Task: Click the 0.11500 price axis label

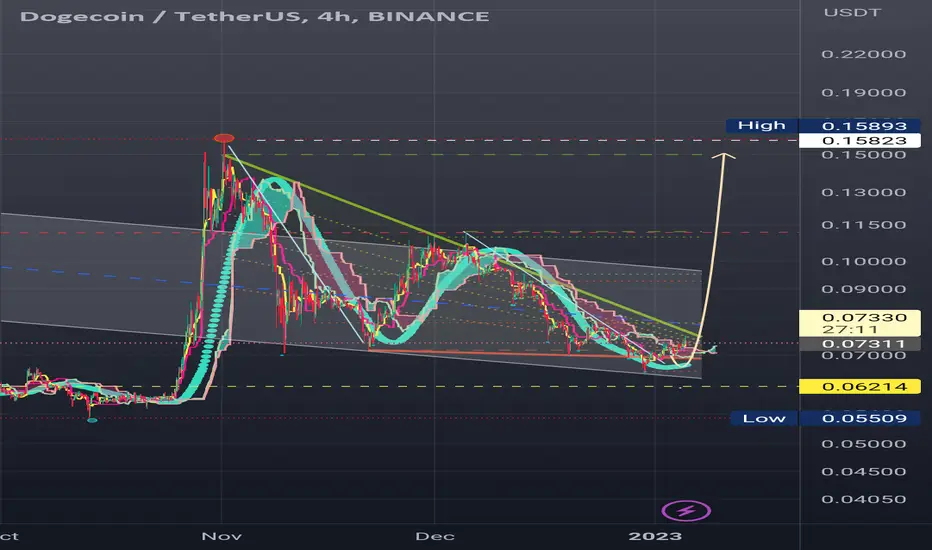Action: 864,225
